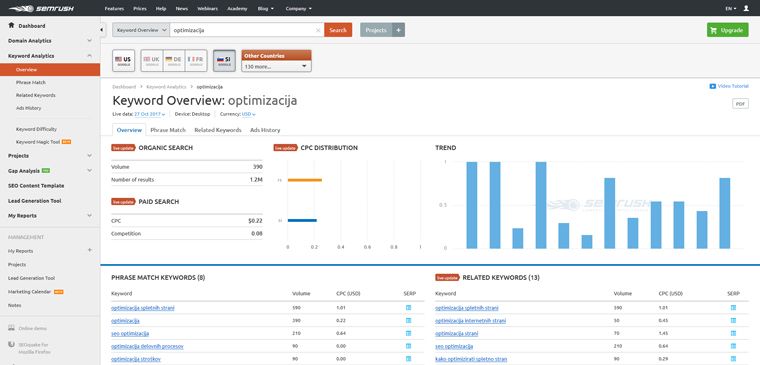
Task: Select the FR Google database
Action: [x=196, y=61]
